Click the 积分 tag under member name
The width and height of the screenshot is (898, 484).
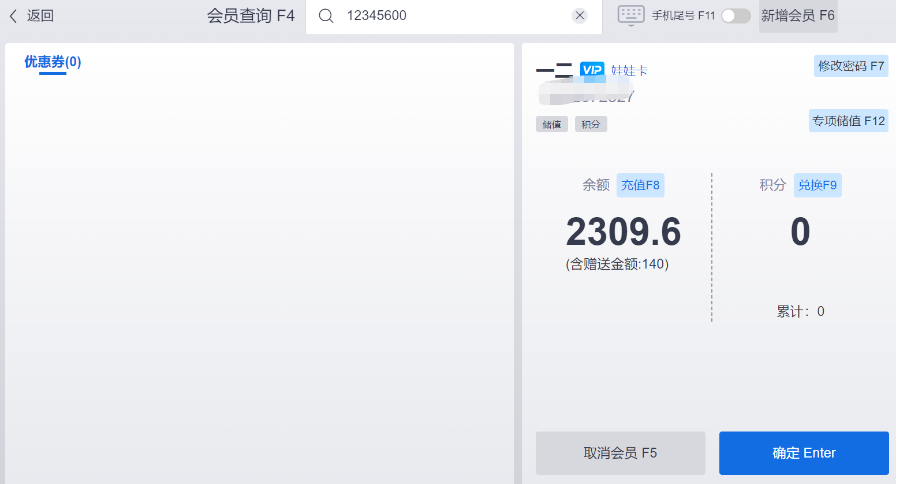[590, 124]
